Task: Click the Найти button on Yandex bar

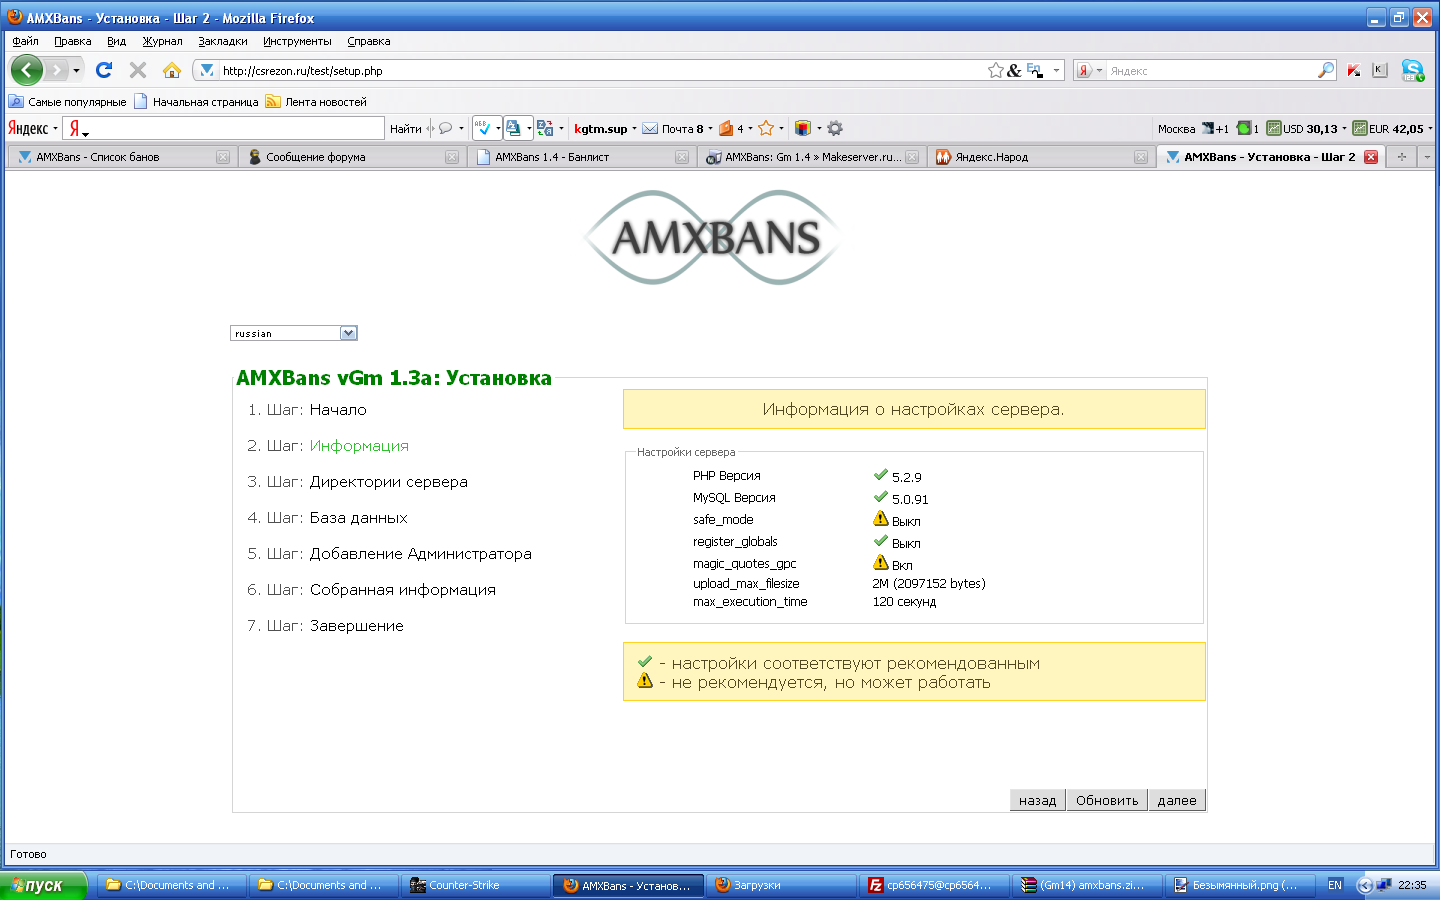Action: (x=405, y=128)
